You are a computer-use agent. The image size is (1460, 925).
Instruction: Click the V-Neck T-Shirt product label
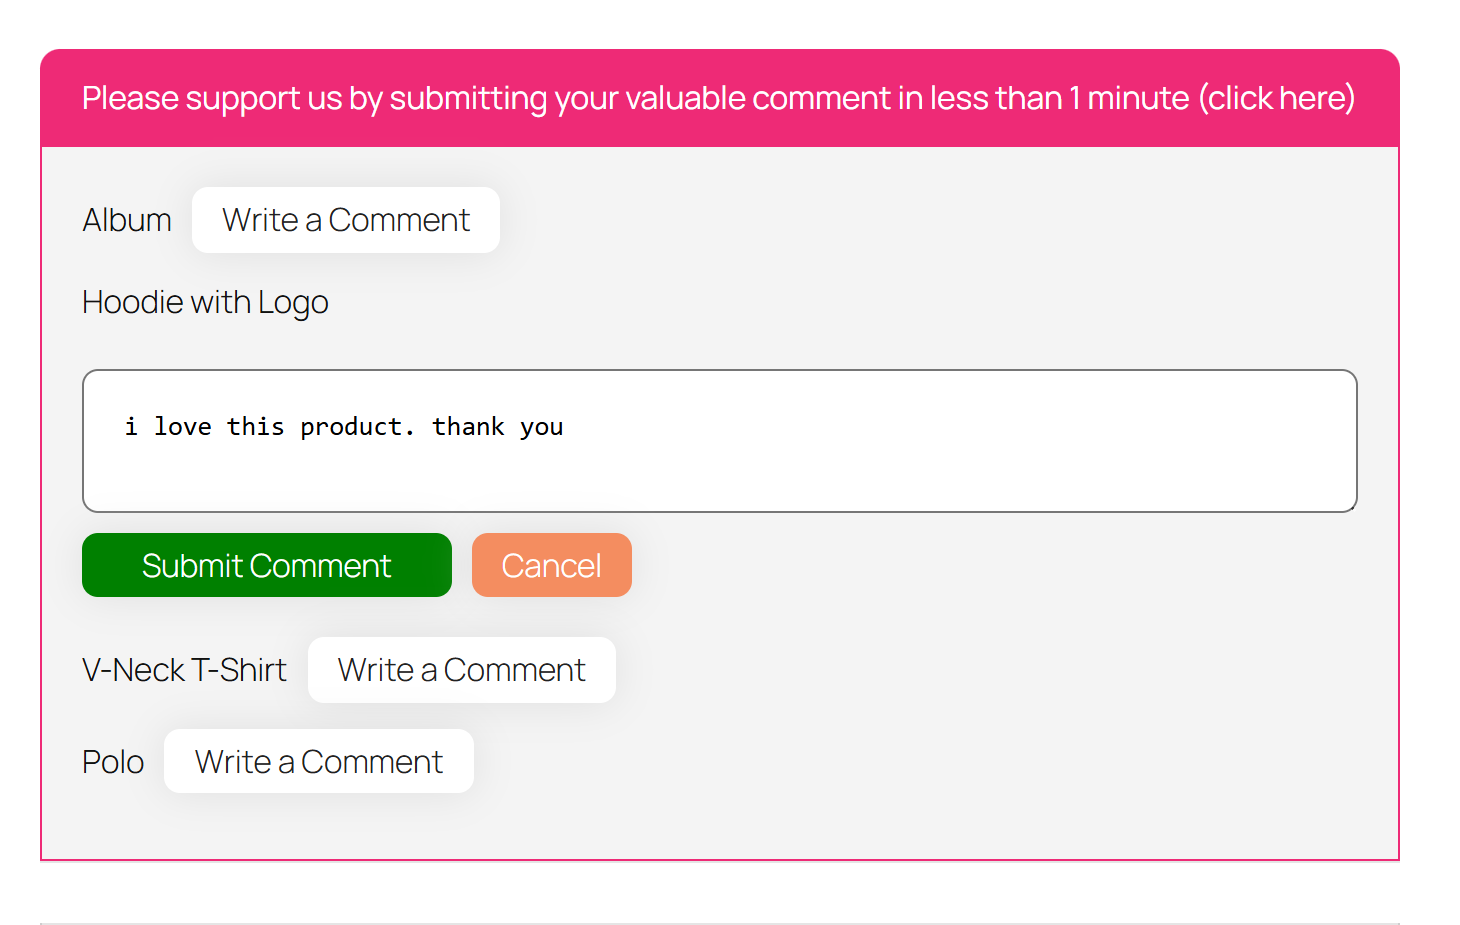(x=184, y=670)
